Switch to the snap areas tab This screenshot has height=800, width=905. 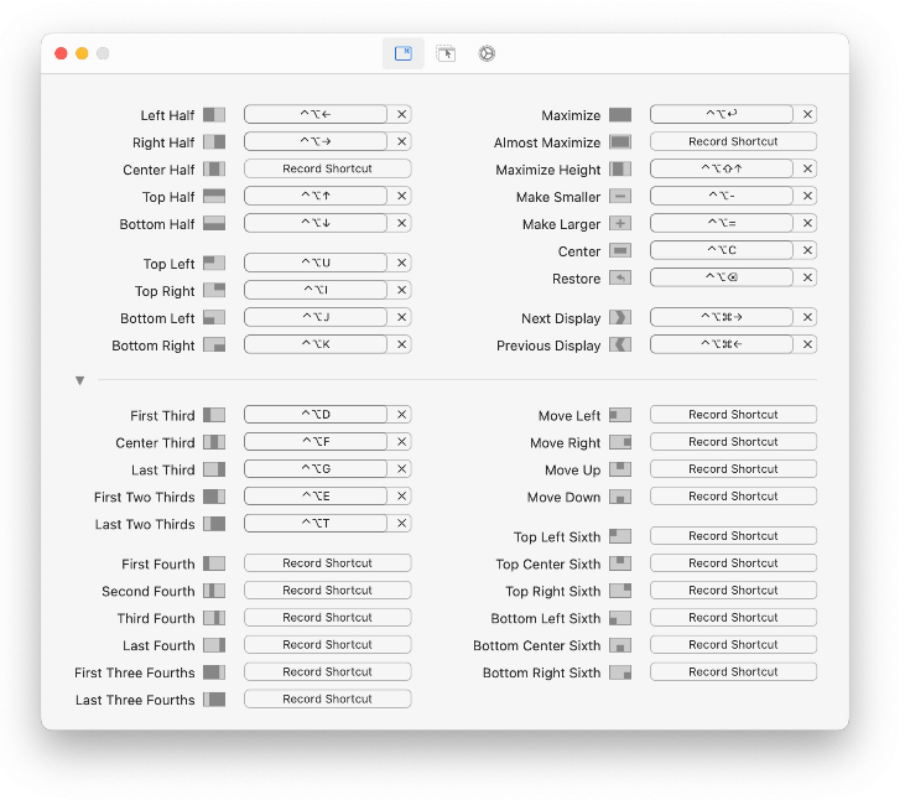445,54
